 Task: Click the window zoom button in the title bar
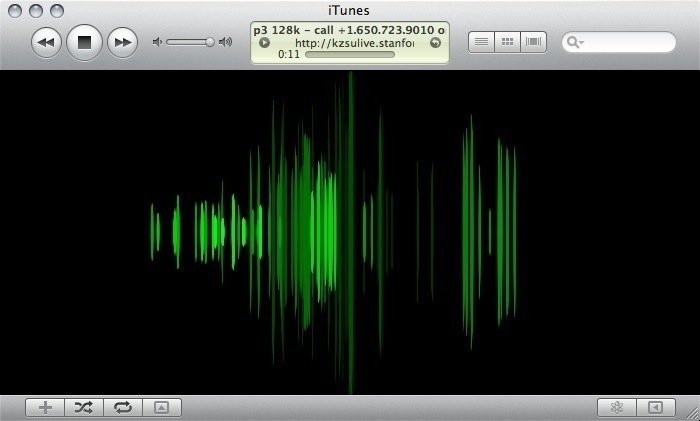click(57, 11)
